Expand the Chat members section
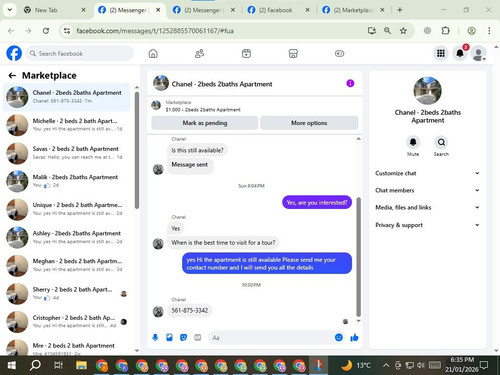The height and width of the screenshot is (375, 500). (427, 190)
